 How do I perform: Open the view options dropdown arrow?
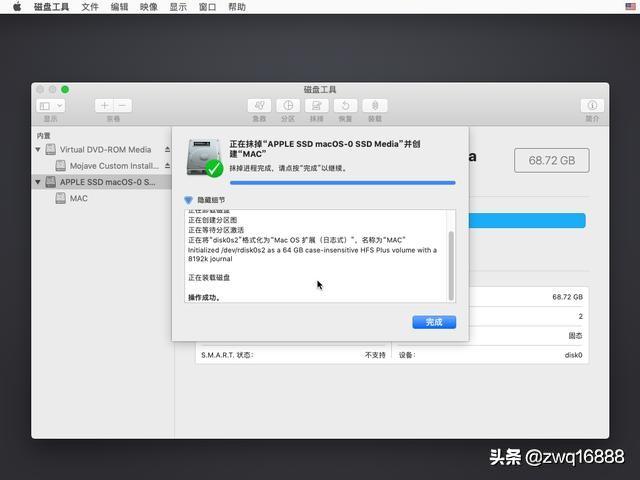(60, 106)
